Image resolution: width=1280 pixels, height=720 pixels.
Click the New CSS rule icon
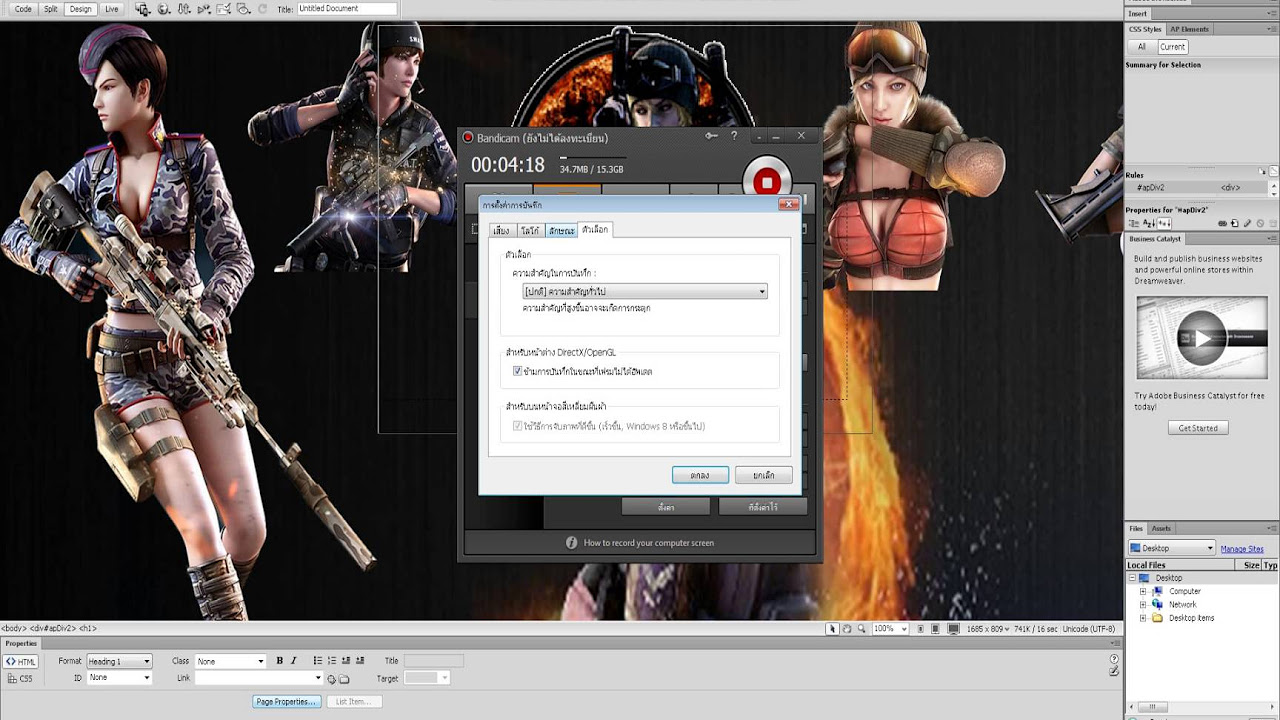(x=1235, y=223)
